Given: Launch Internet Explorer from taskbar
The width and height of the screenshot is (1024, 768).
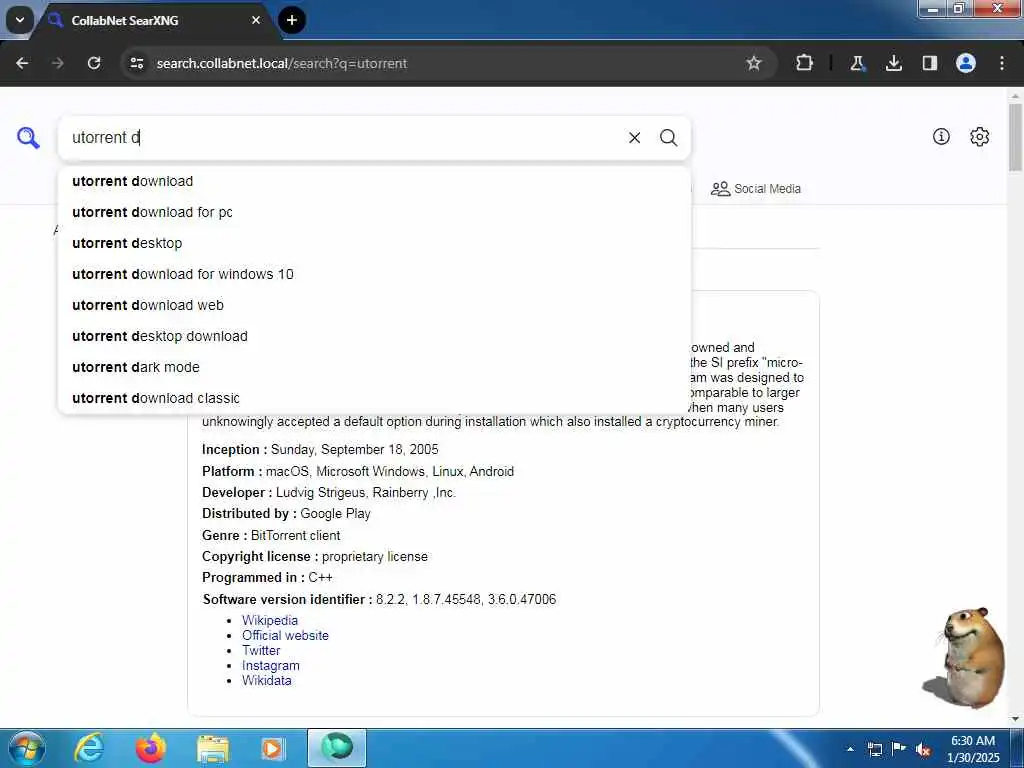Looking at the screenshot, I should pos(89,748).
